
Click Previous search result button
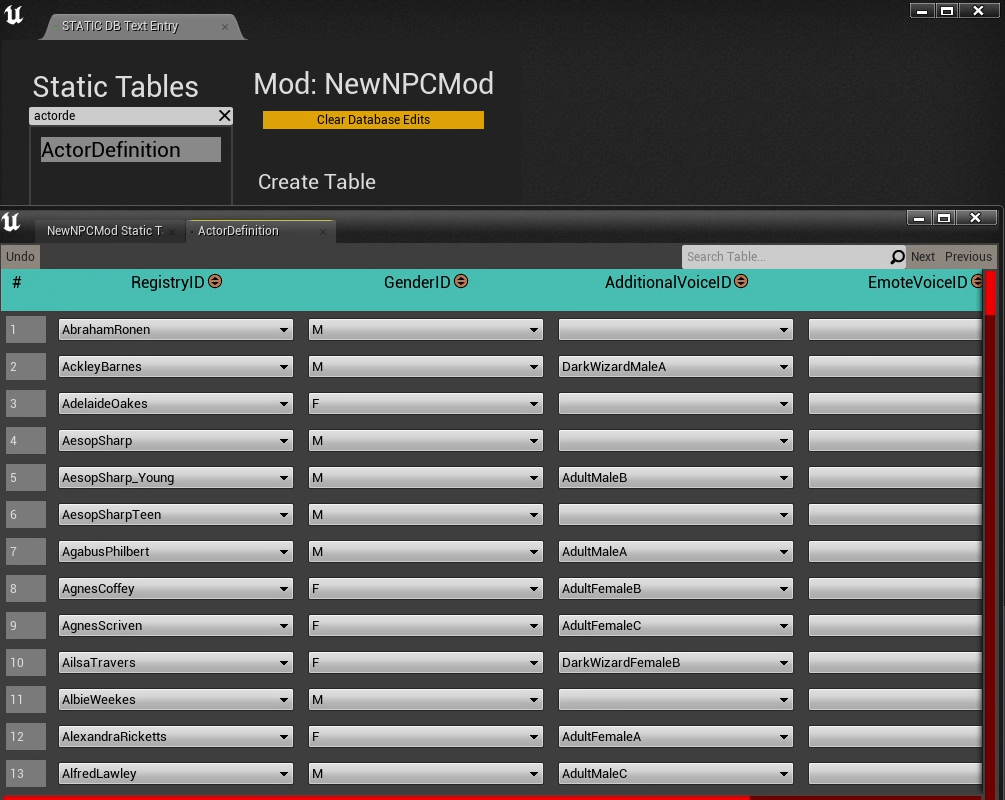[x=968, y=256]
